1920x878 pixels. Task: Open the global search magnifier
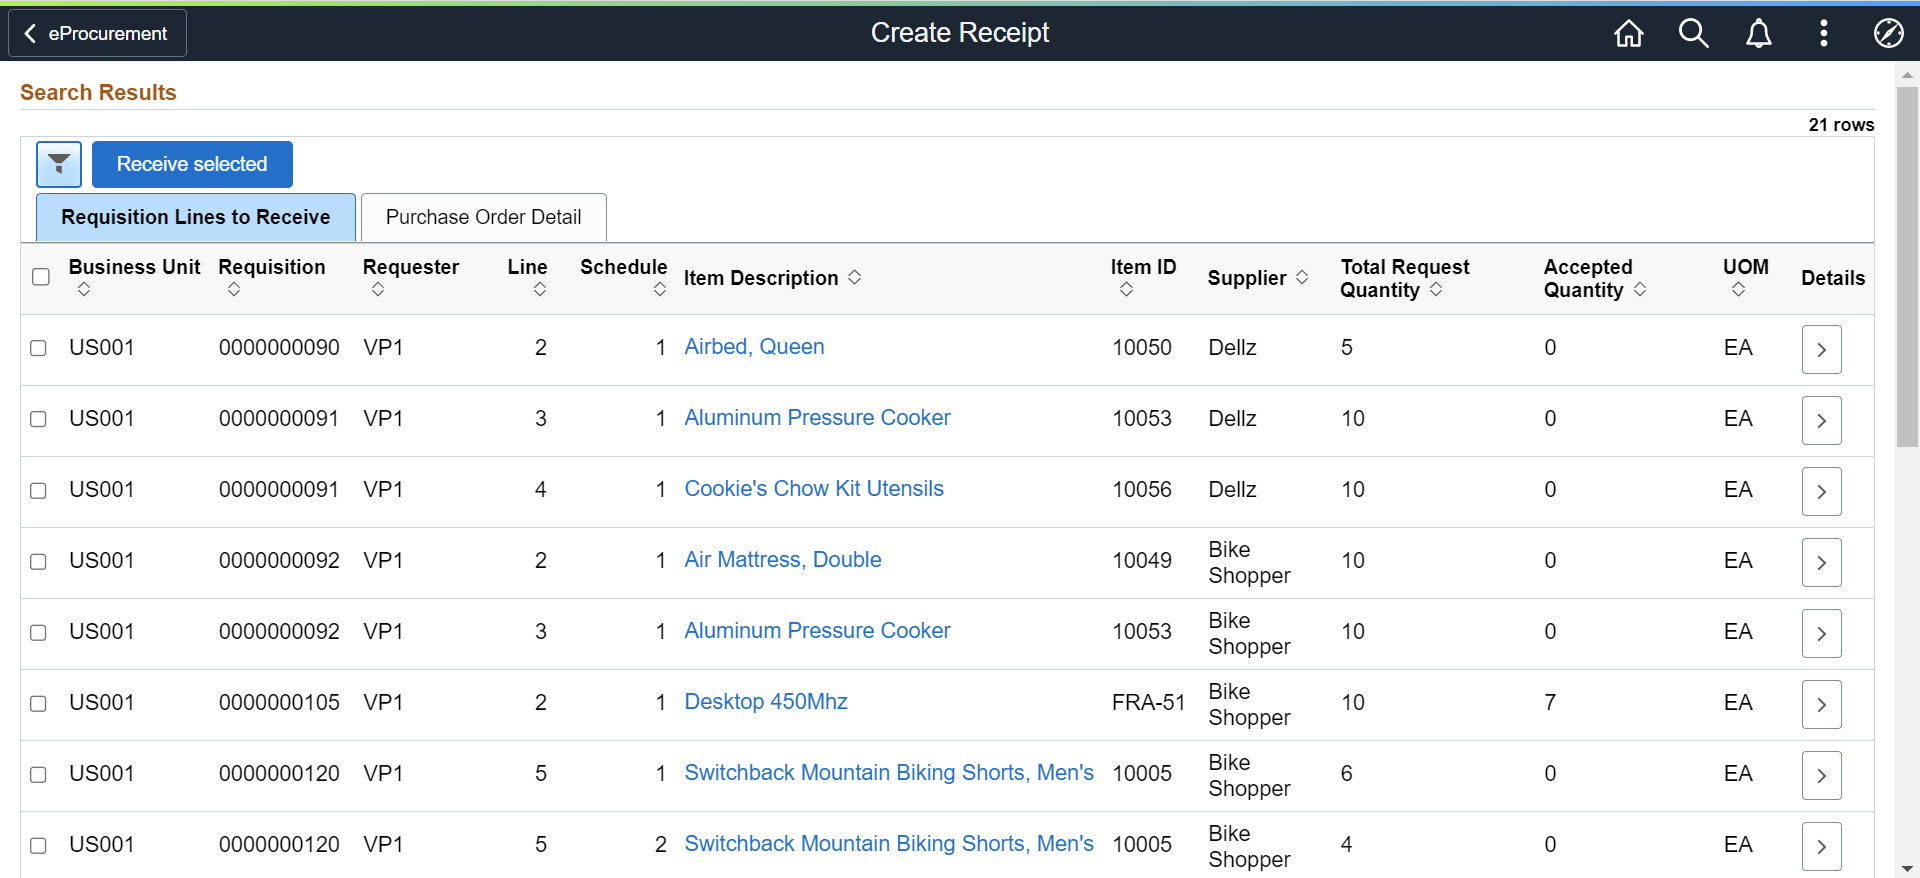1693,33
